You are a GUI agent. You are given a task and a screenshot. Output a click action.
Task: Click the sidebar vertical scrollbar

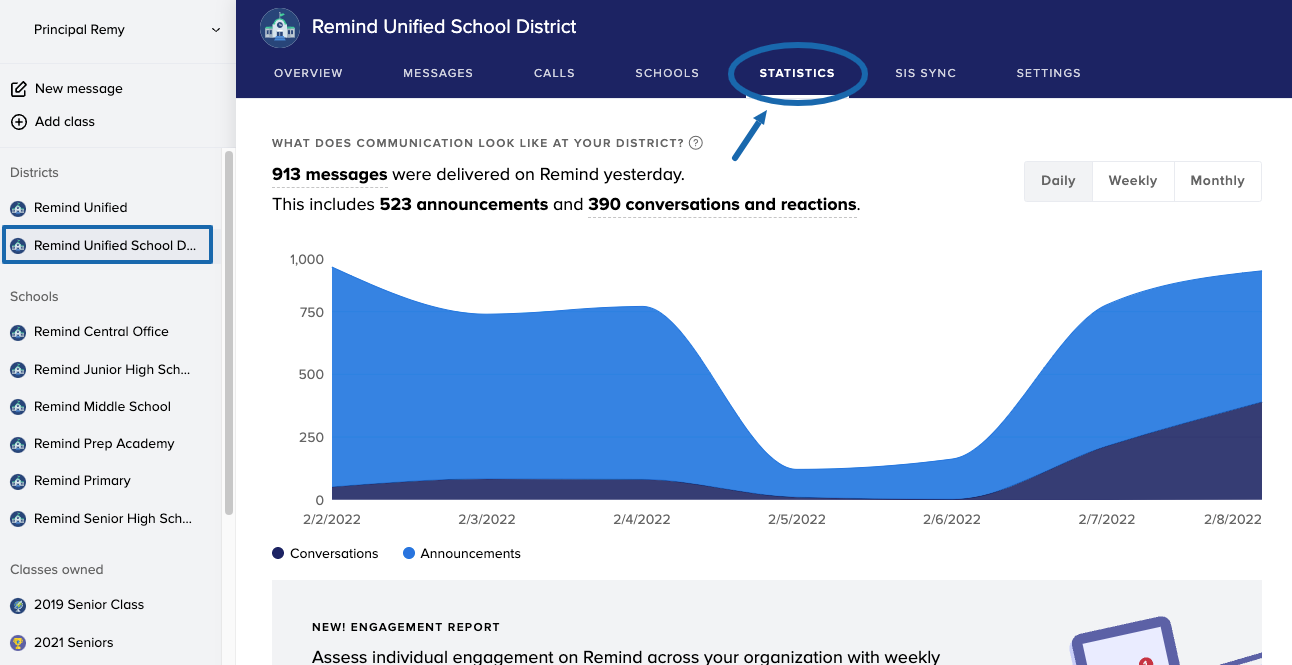tap(229, 330)
